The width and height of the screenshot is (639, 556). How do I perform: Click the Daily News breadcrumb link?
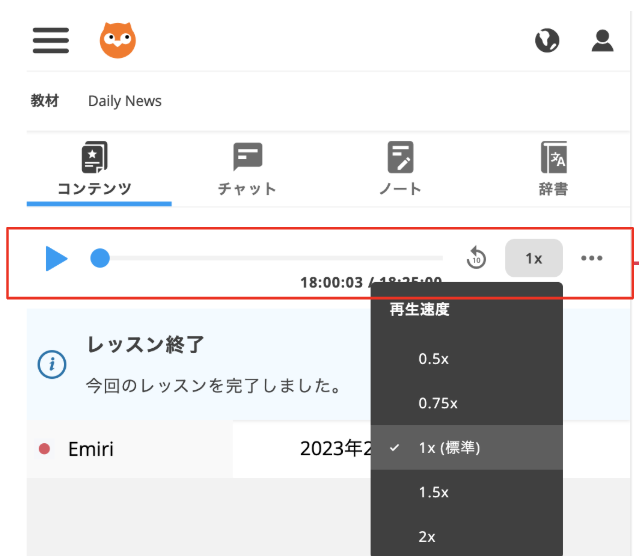(125, 101)
